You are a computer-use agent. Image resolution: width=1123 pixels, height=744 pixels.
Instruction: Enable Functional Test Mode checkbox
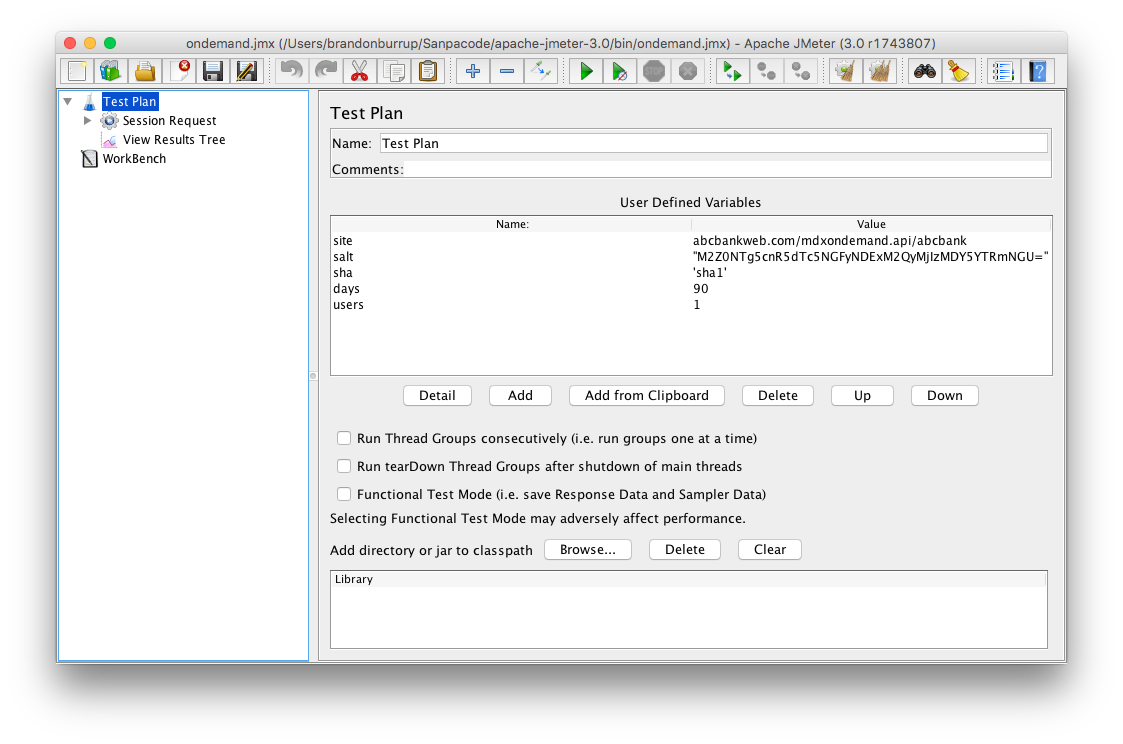(x=344, y=494)
